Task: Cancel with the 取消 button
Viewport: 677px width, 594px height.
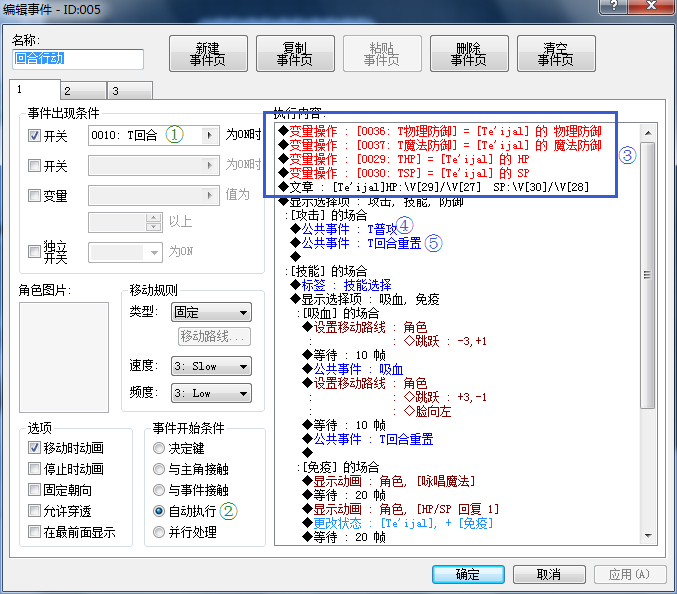Action: pos(549,574)
